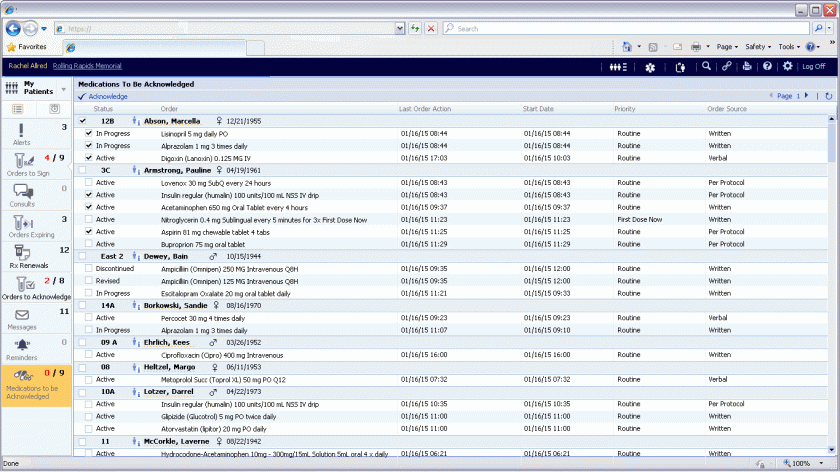Screen dimensions: 840x472
Task: Open Orders to Acknowledge panel
Action: pos(36,288)
